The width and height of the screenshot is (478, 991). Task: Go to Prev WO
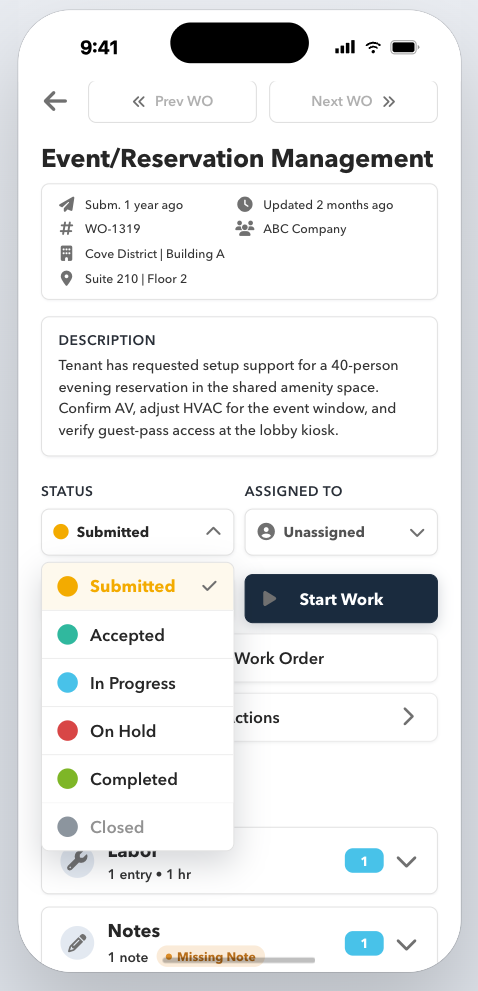[x=173, y=101]
